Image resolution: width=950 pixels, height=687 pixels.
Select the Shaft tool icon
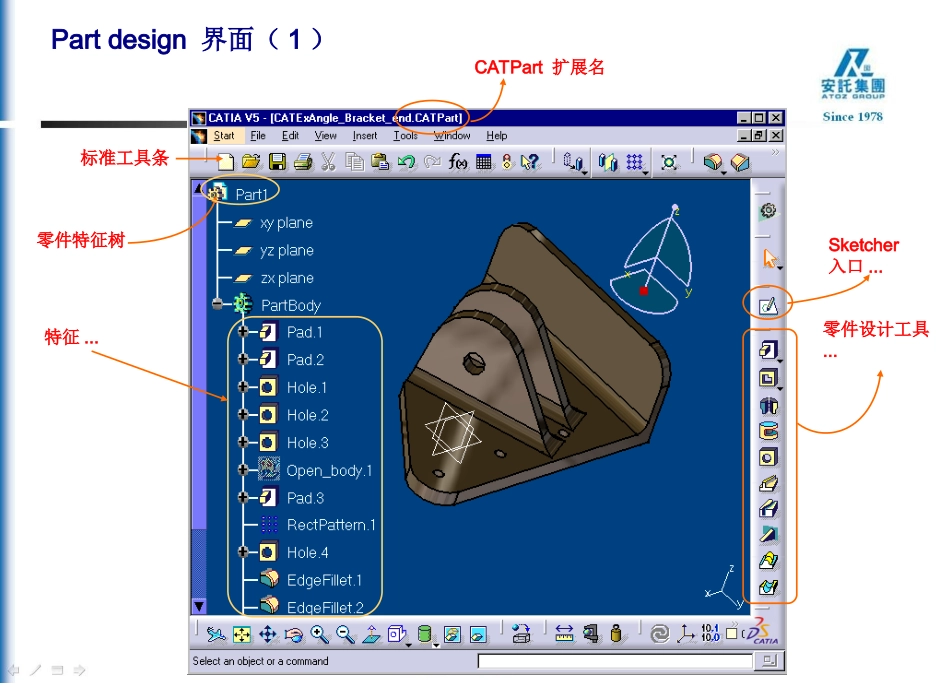pos(768,405)
